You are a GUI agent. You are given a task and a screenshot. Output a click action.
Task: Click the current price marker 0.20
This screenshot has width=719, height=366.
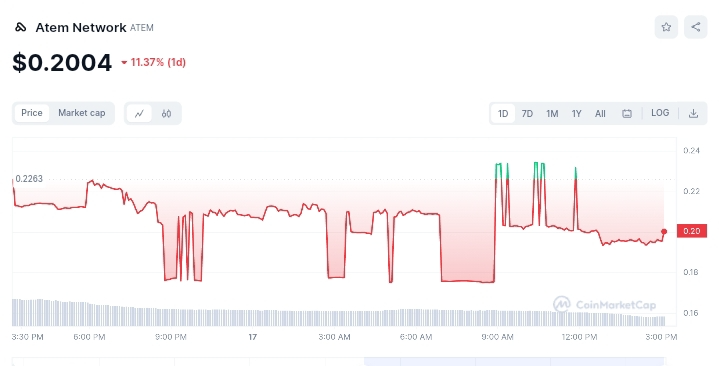pos(691,231)
